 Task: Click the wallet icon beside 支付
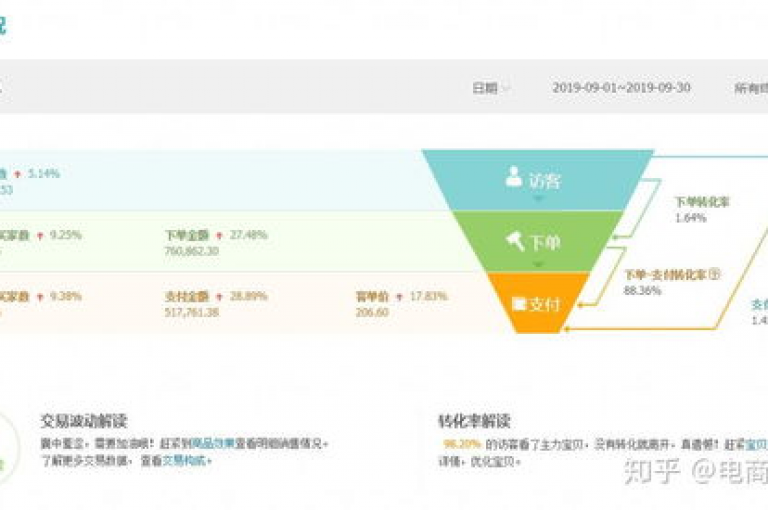pos(519,304)
